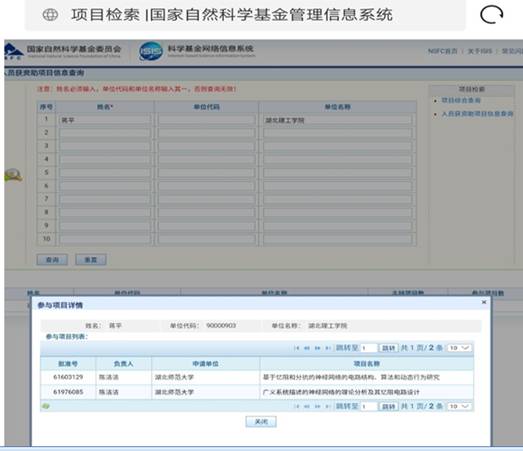Click the 申请单位 column header in the dialog

[205, 364]
